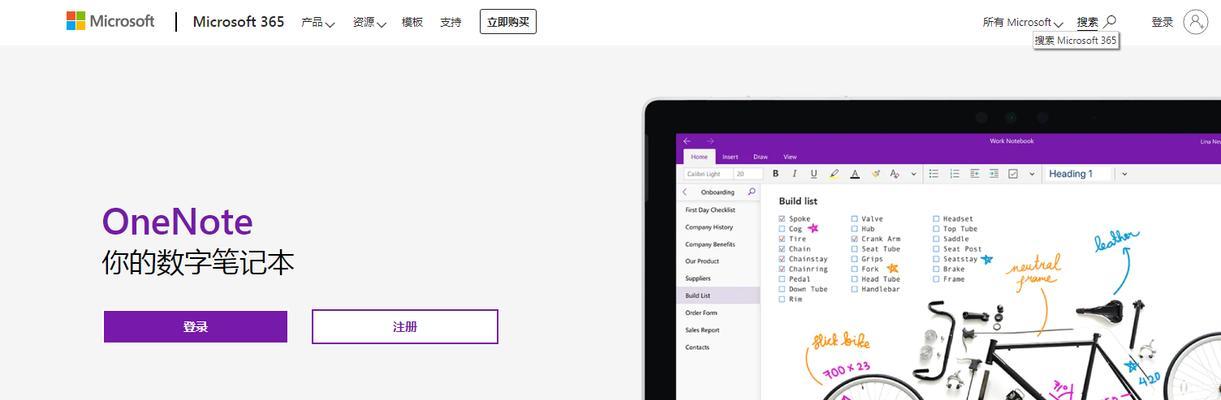Click the to-do checkbox tag icon
Viewport: 1221px width, 400px height.
point(1013,174)
